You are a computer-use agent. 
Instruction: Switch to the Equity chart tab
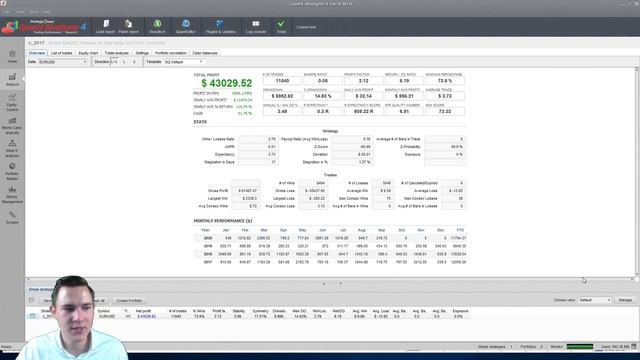tap(88, 53)
